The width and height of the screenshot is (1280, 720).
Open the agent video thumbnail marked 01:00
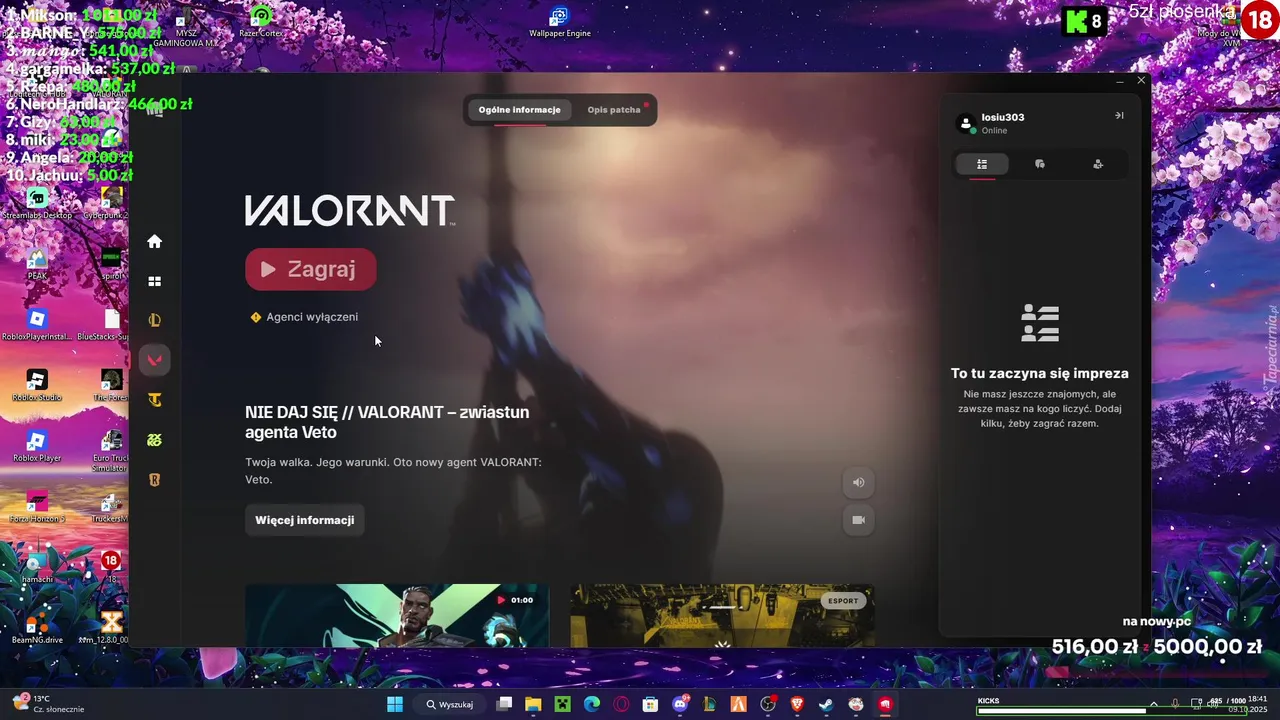pos(397,615)
